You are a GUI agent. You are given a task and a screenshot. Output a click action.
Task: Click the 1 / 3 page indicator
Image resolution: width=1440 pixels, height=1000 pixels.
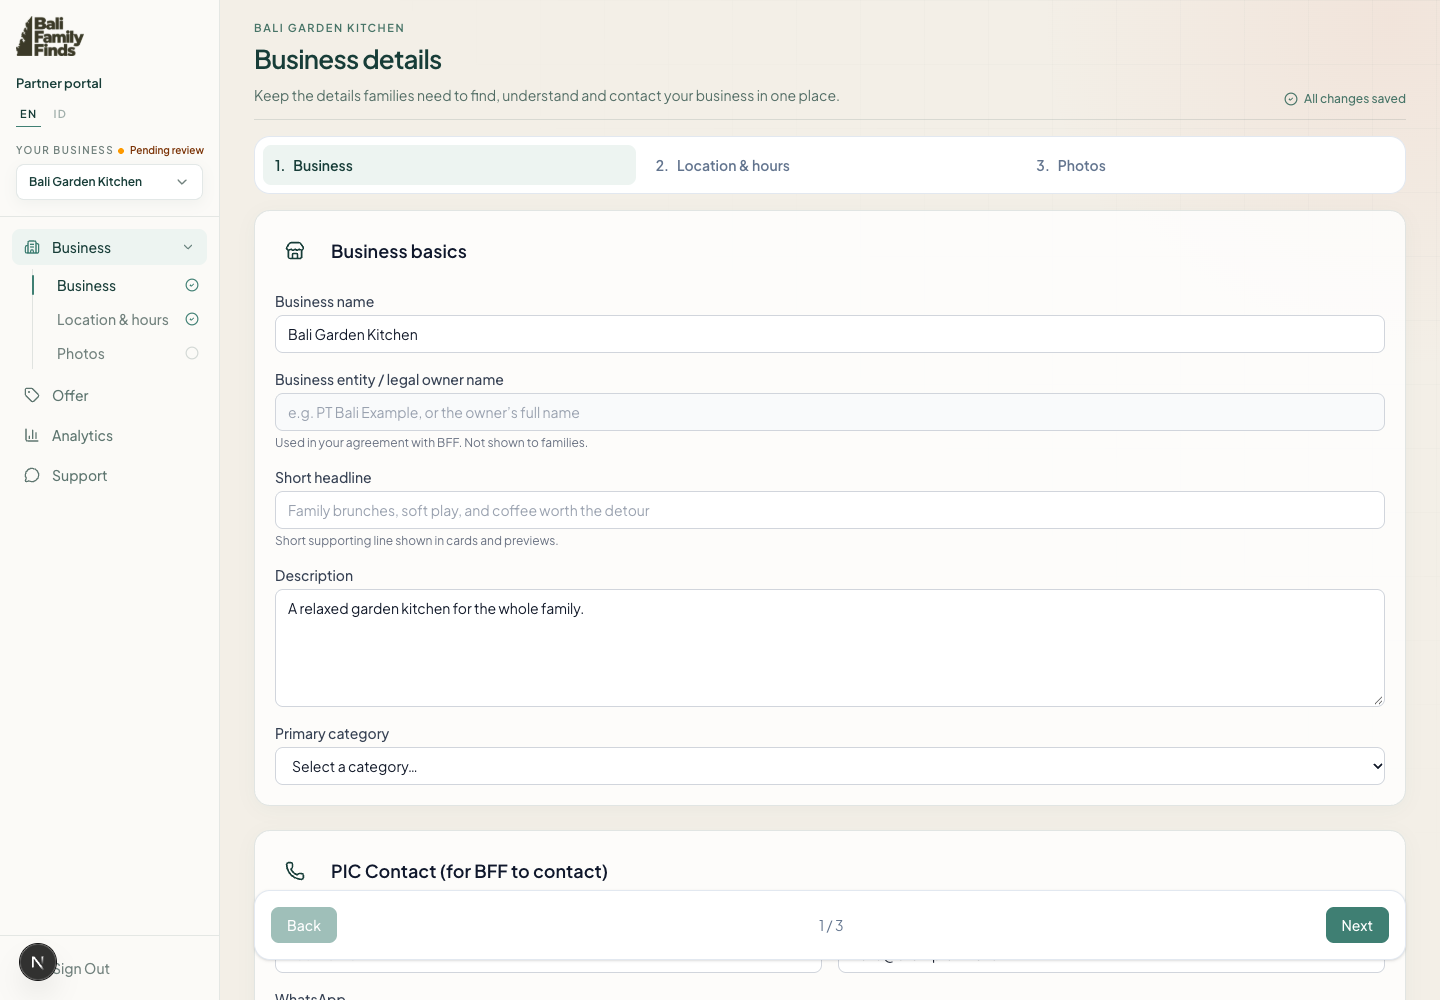(x=831, y=925)
